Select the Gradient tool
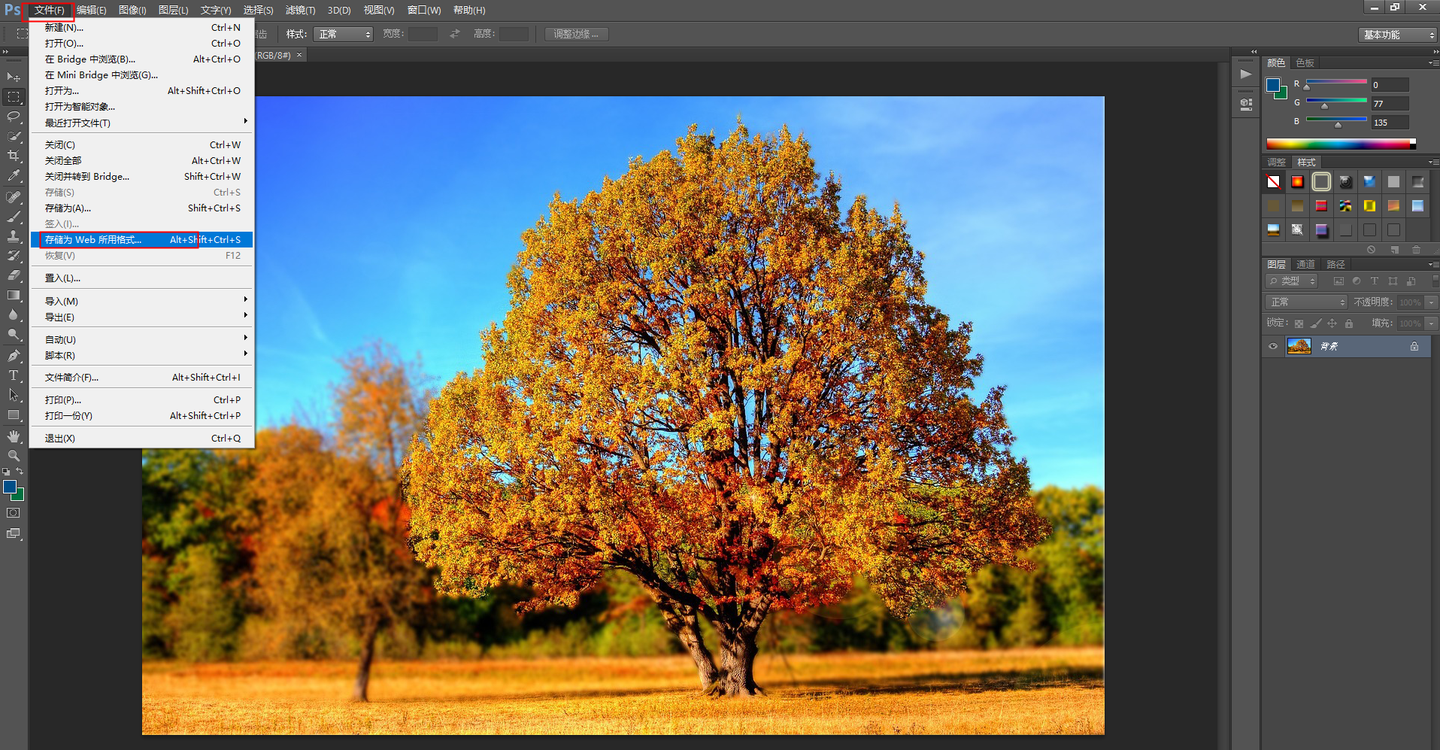Screen dimensions: 1440x750 [14, 295]
